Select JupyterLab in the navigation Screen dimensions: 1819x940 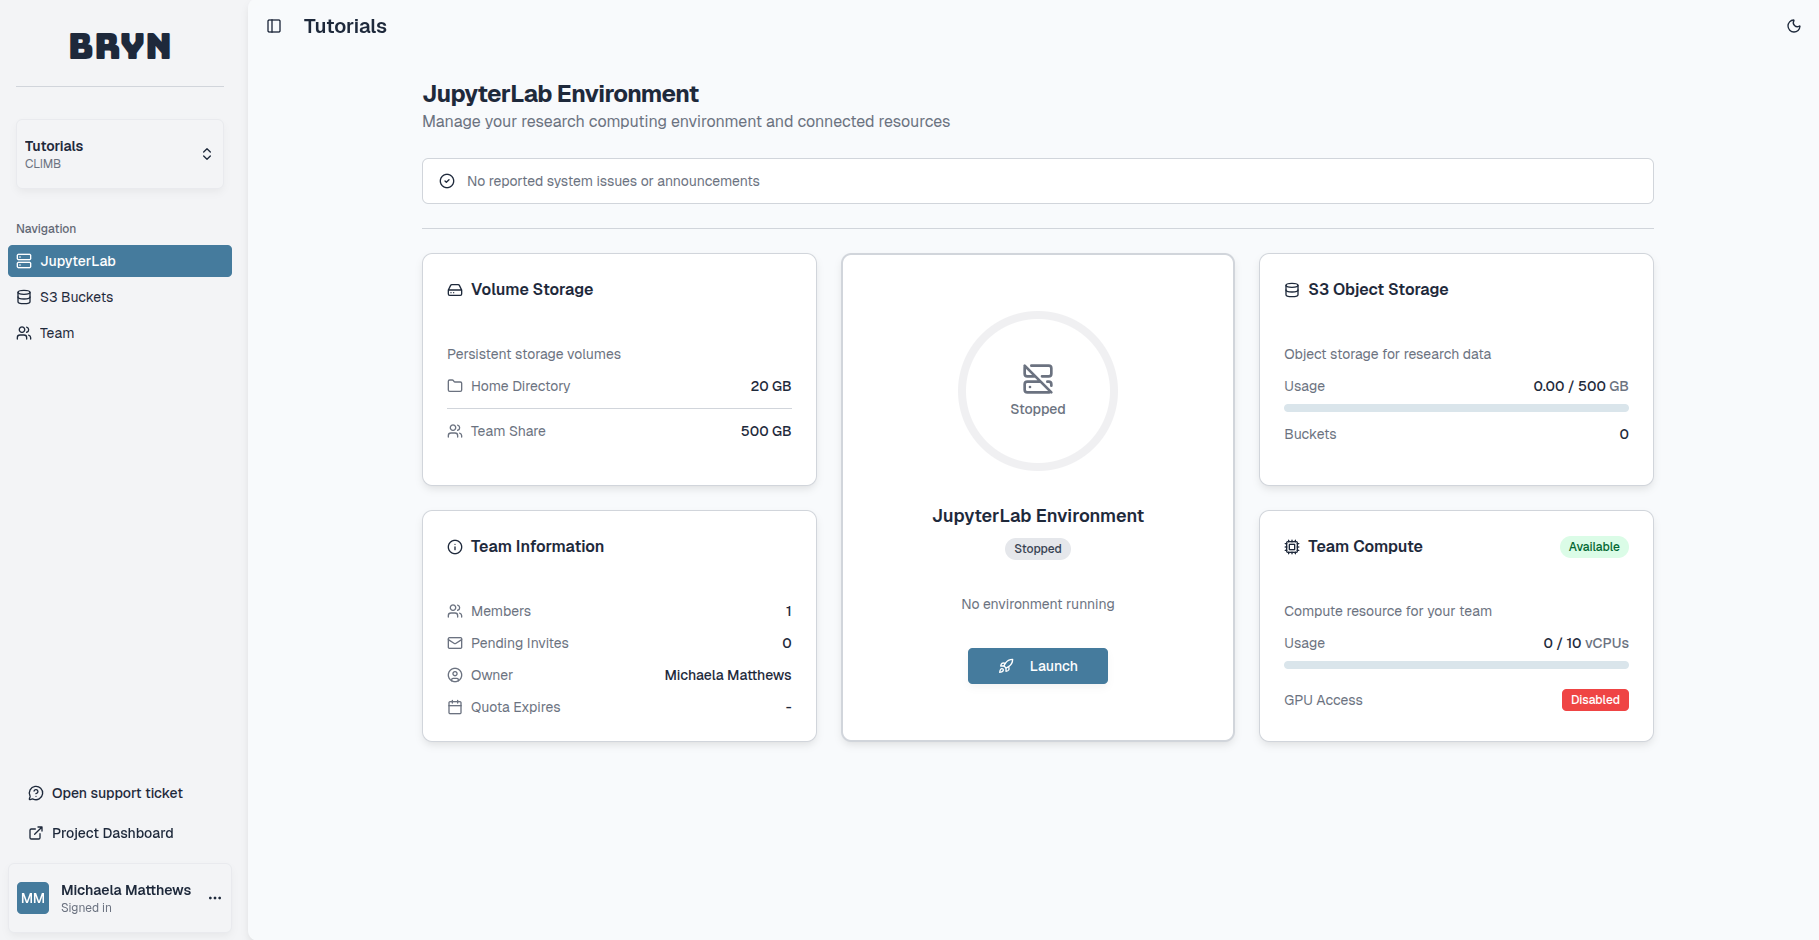[120, 261]
